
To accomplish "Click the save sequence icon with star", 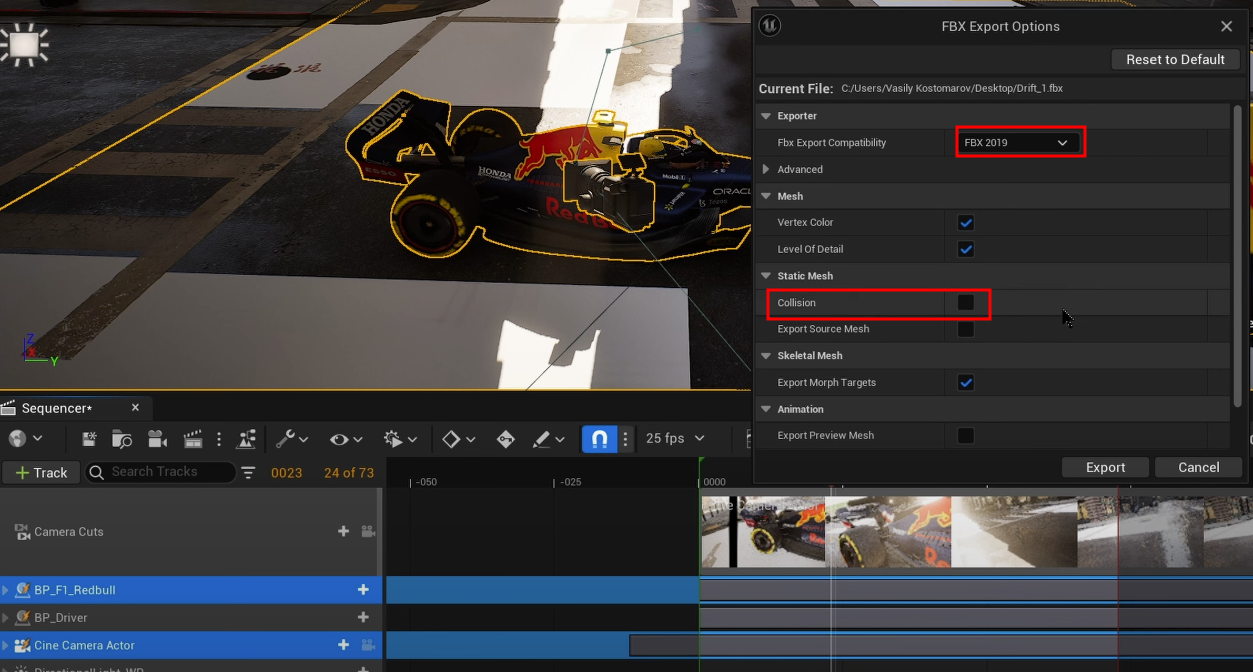I will (x=89, y=438).
